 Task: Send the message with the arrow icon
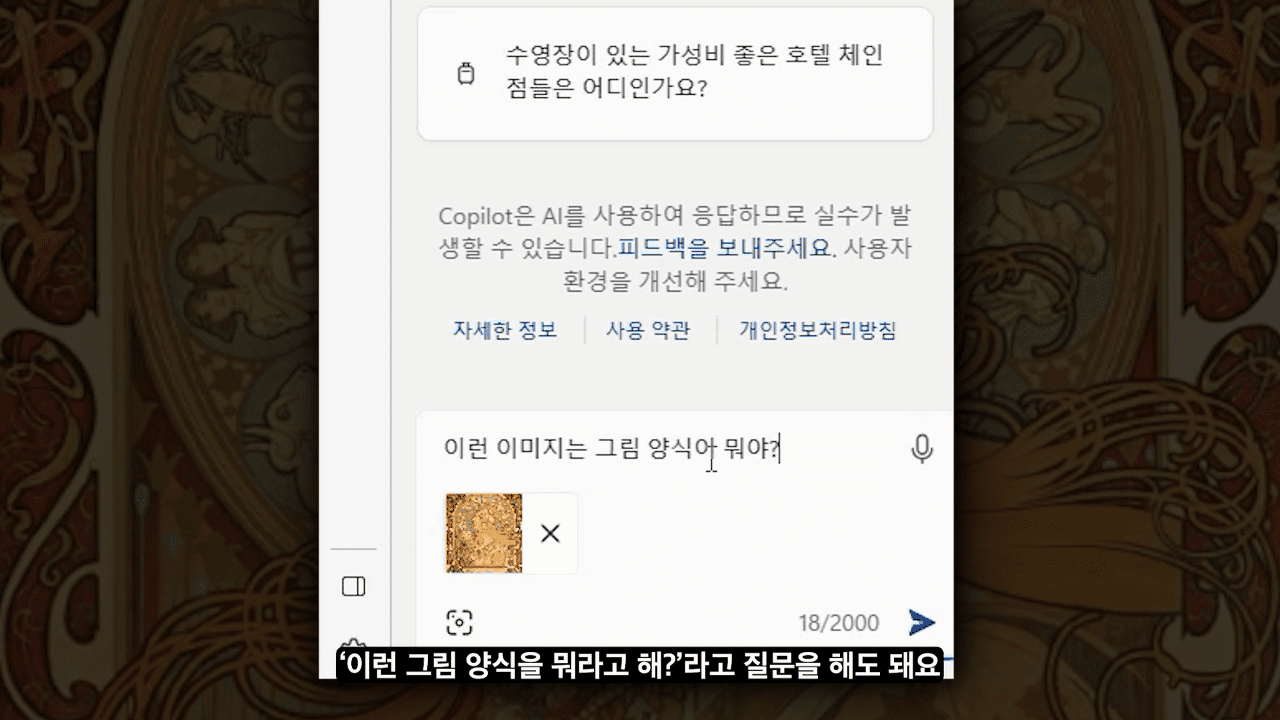[921, 623]
